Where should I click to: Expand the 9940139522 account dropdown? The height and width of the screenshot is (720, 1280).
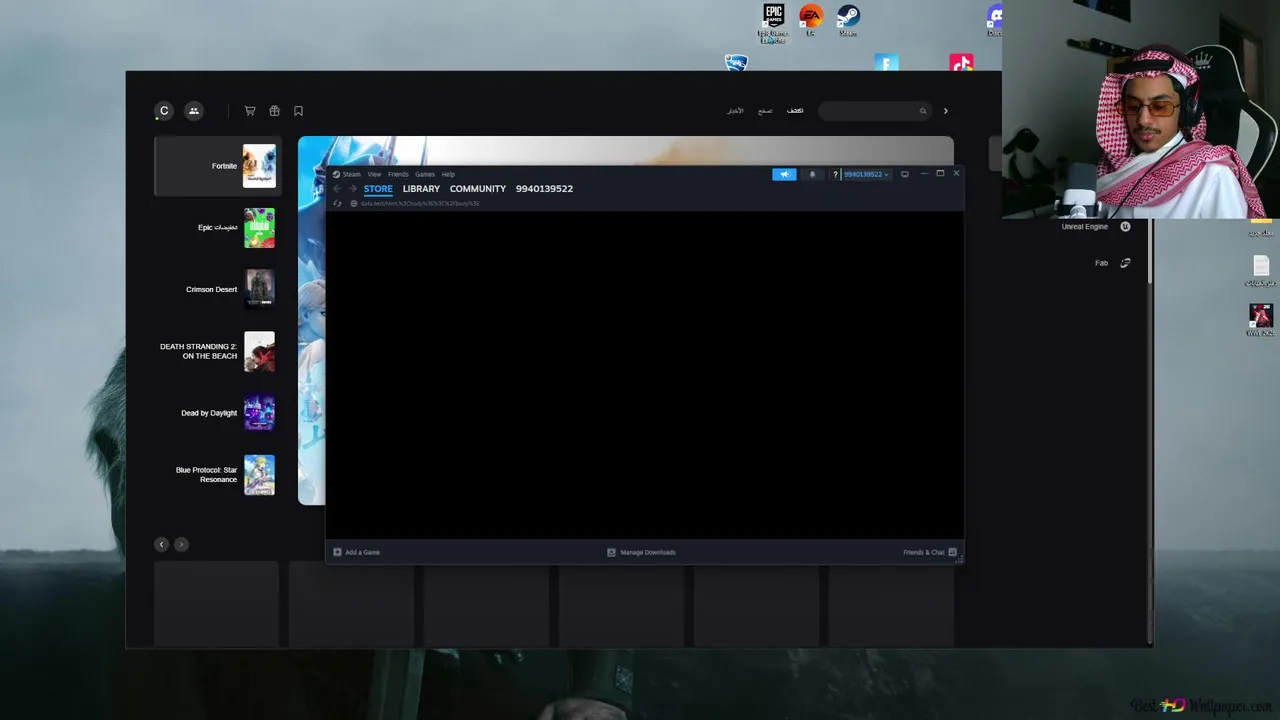[x=866, y=174]
